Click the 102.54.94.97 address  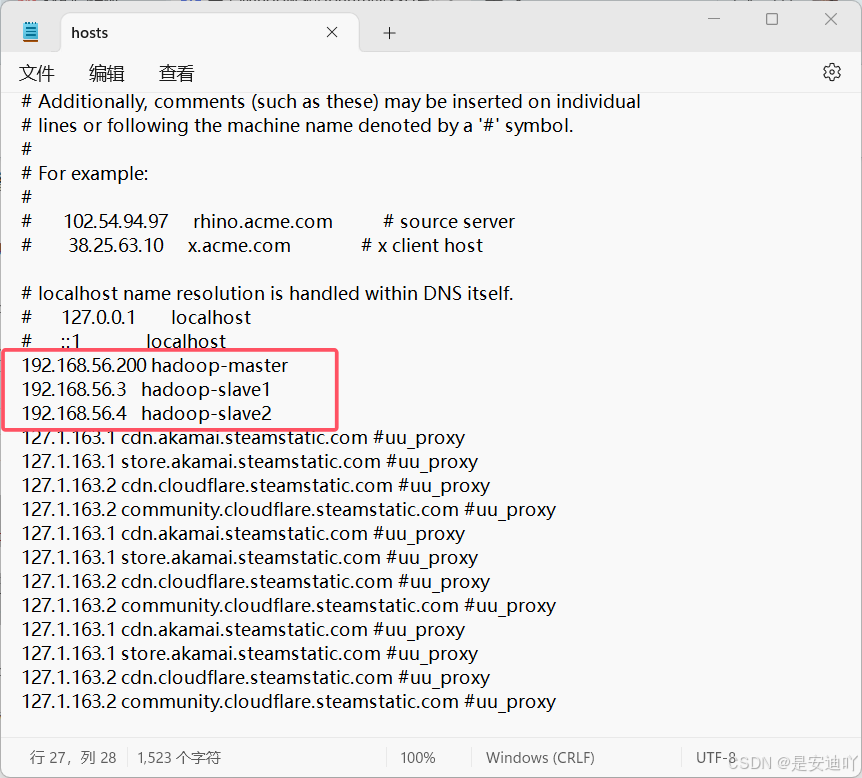coord(116,222)
